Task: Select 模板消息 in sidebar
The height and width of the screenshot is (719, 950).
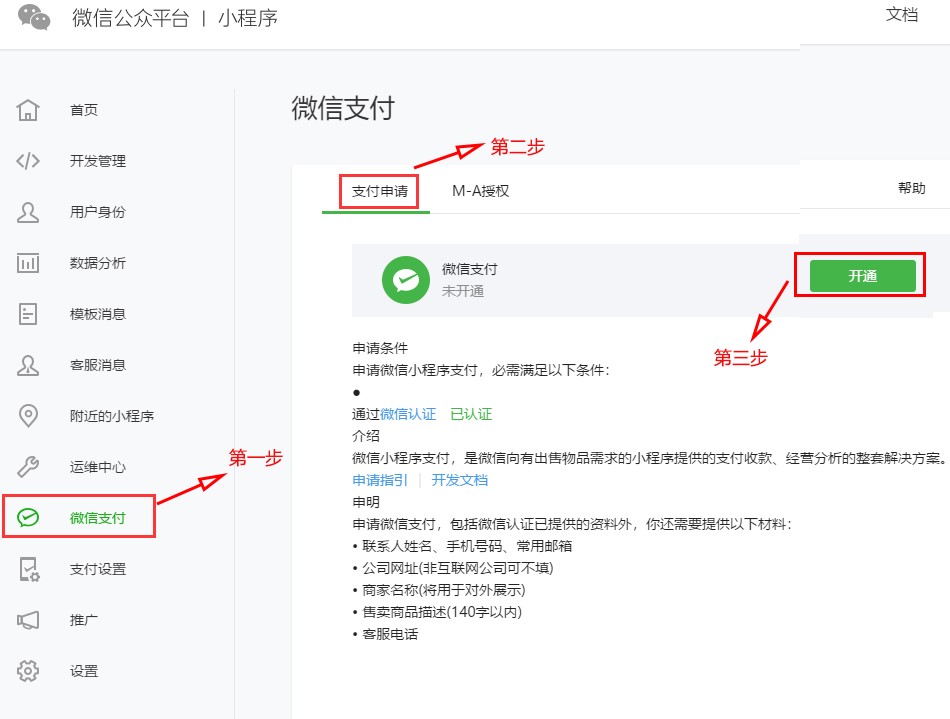Action: [98, 314]
